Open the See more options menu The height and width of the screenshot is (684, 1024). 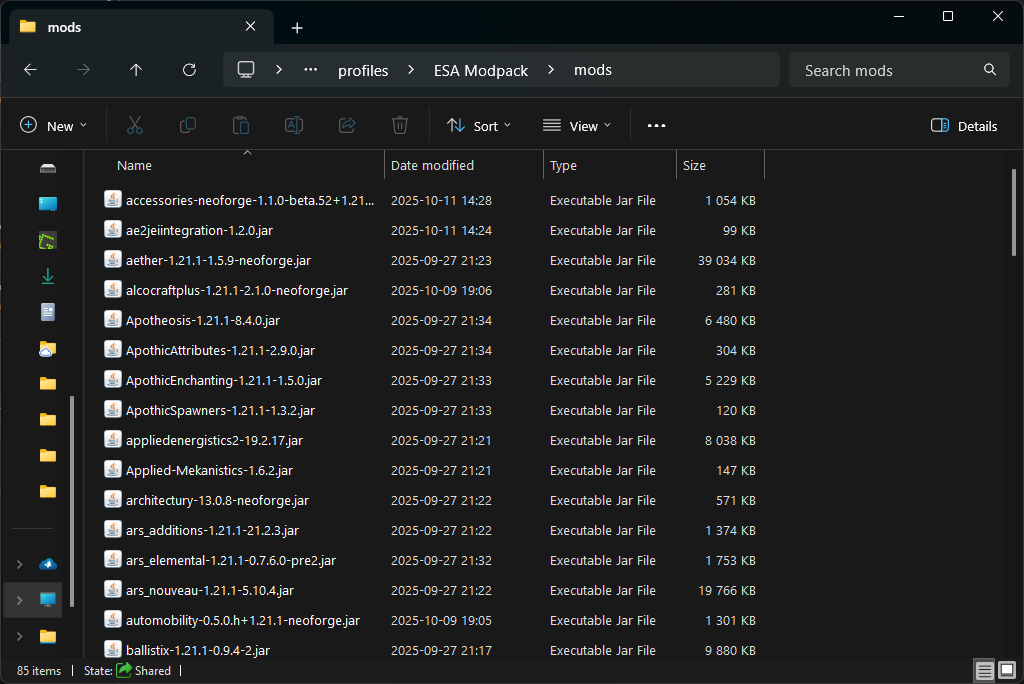coord(656,126)
